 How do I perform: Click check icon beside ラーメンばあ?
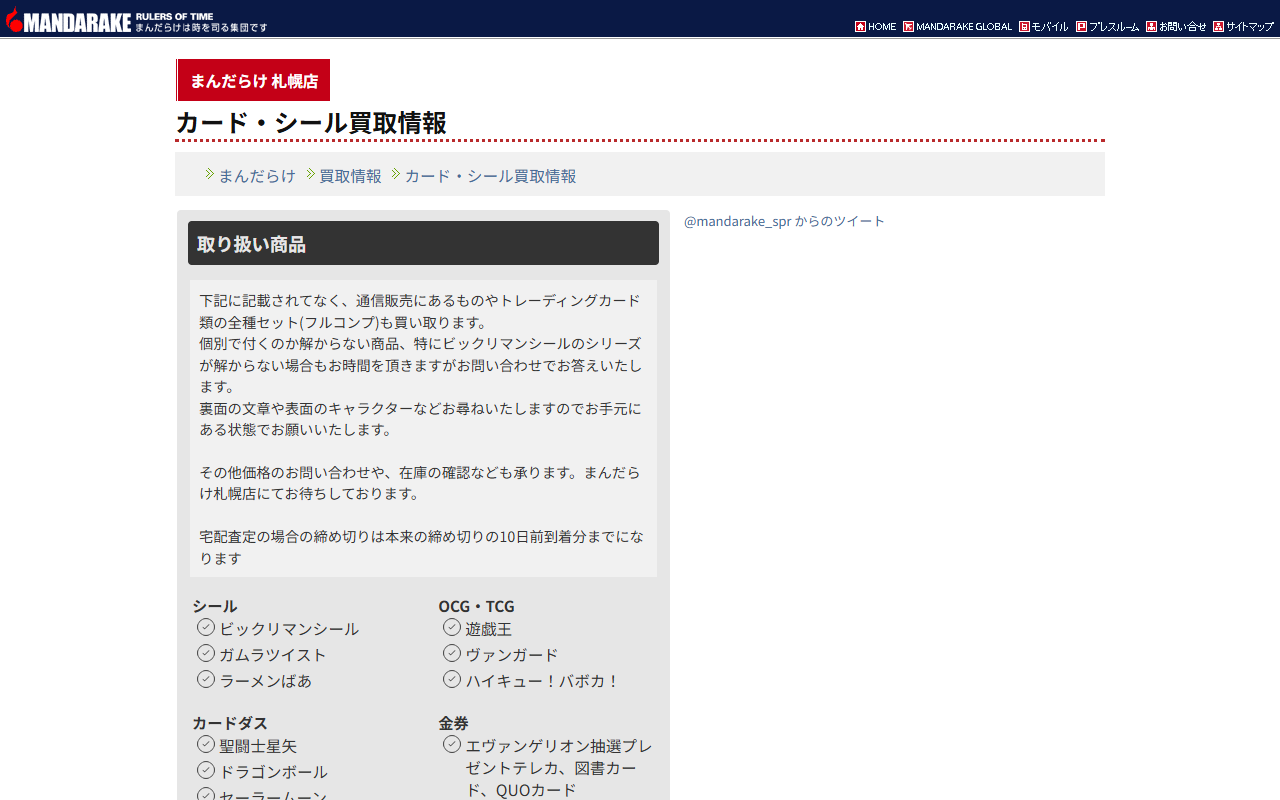[206, 679]
